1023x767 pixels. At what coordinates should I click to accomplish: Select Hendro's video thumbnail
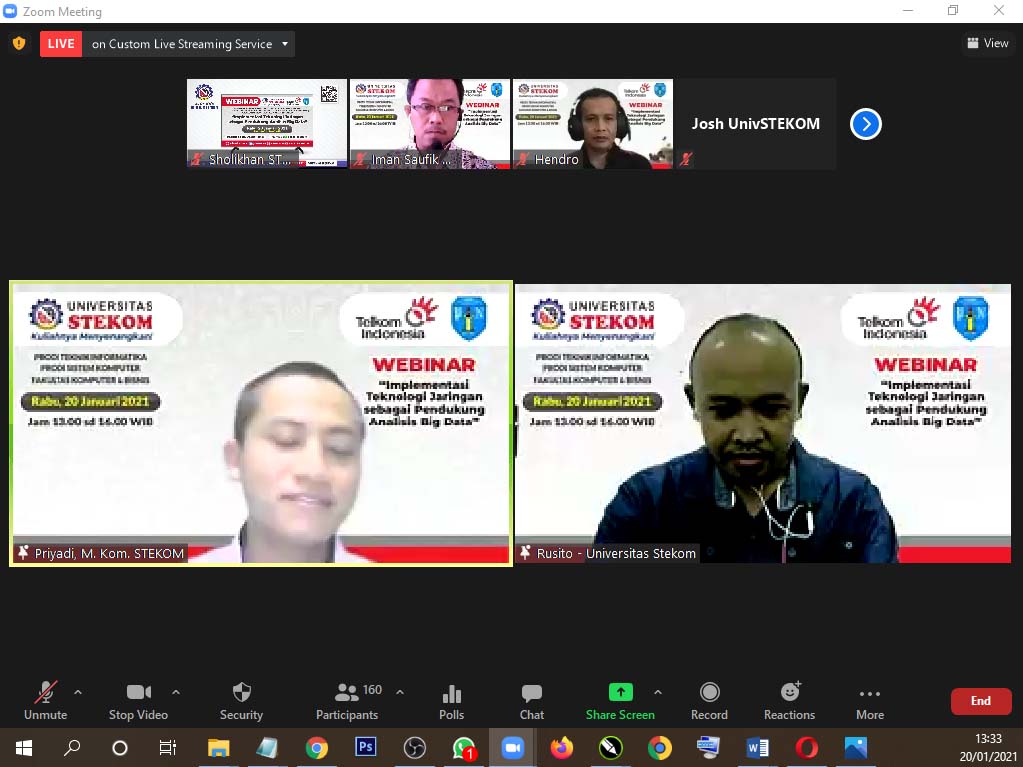point(593,123)
